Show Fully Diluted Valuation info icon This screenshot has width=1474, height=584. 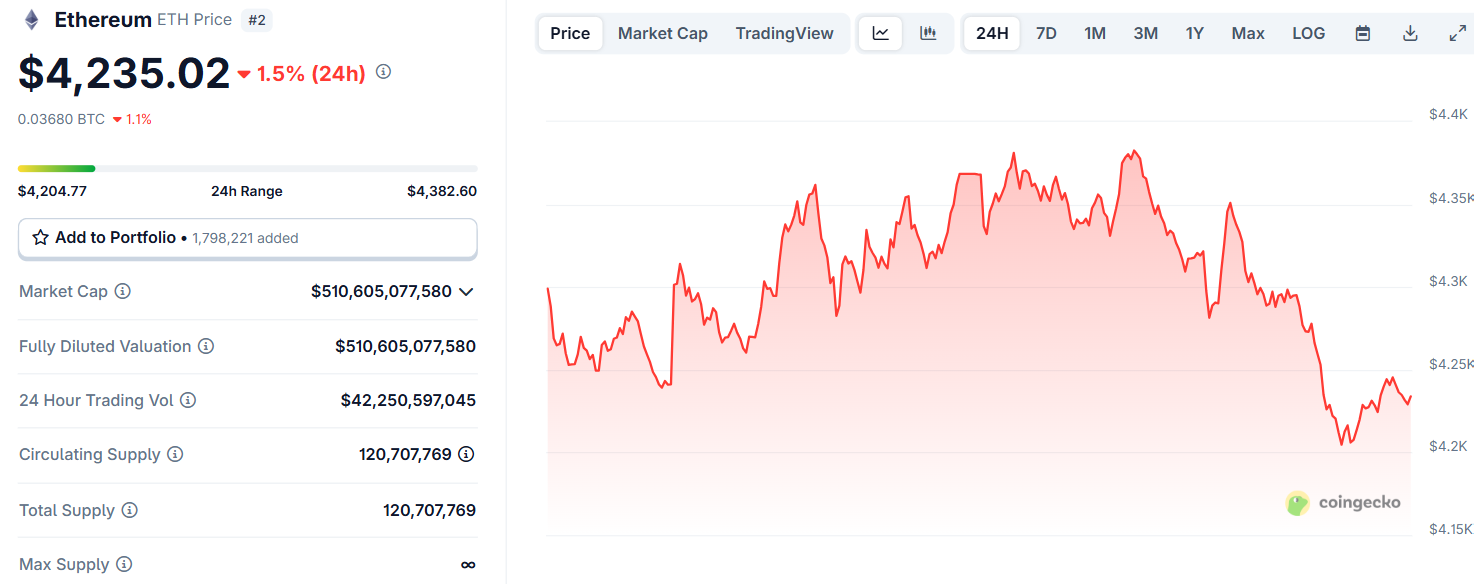(x=206, y=346)
